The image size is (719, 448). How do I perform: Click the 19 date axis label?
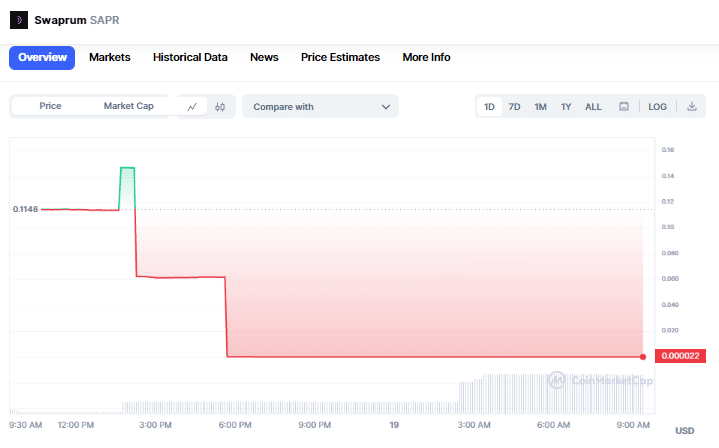pyautogui.click(x=394, y=425)
